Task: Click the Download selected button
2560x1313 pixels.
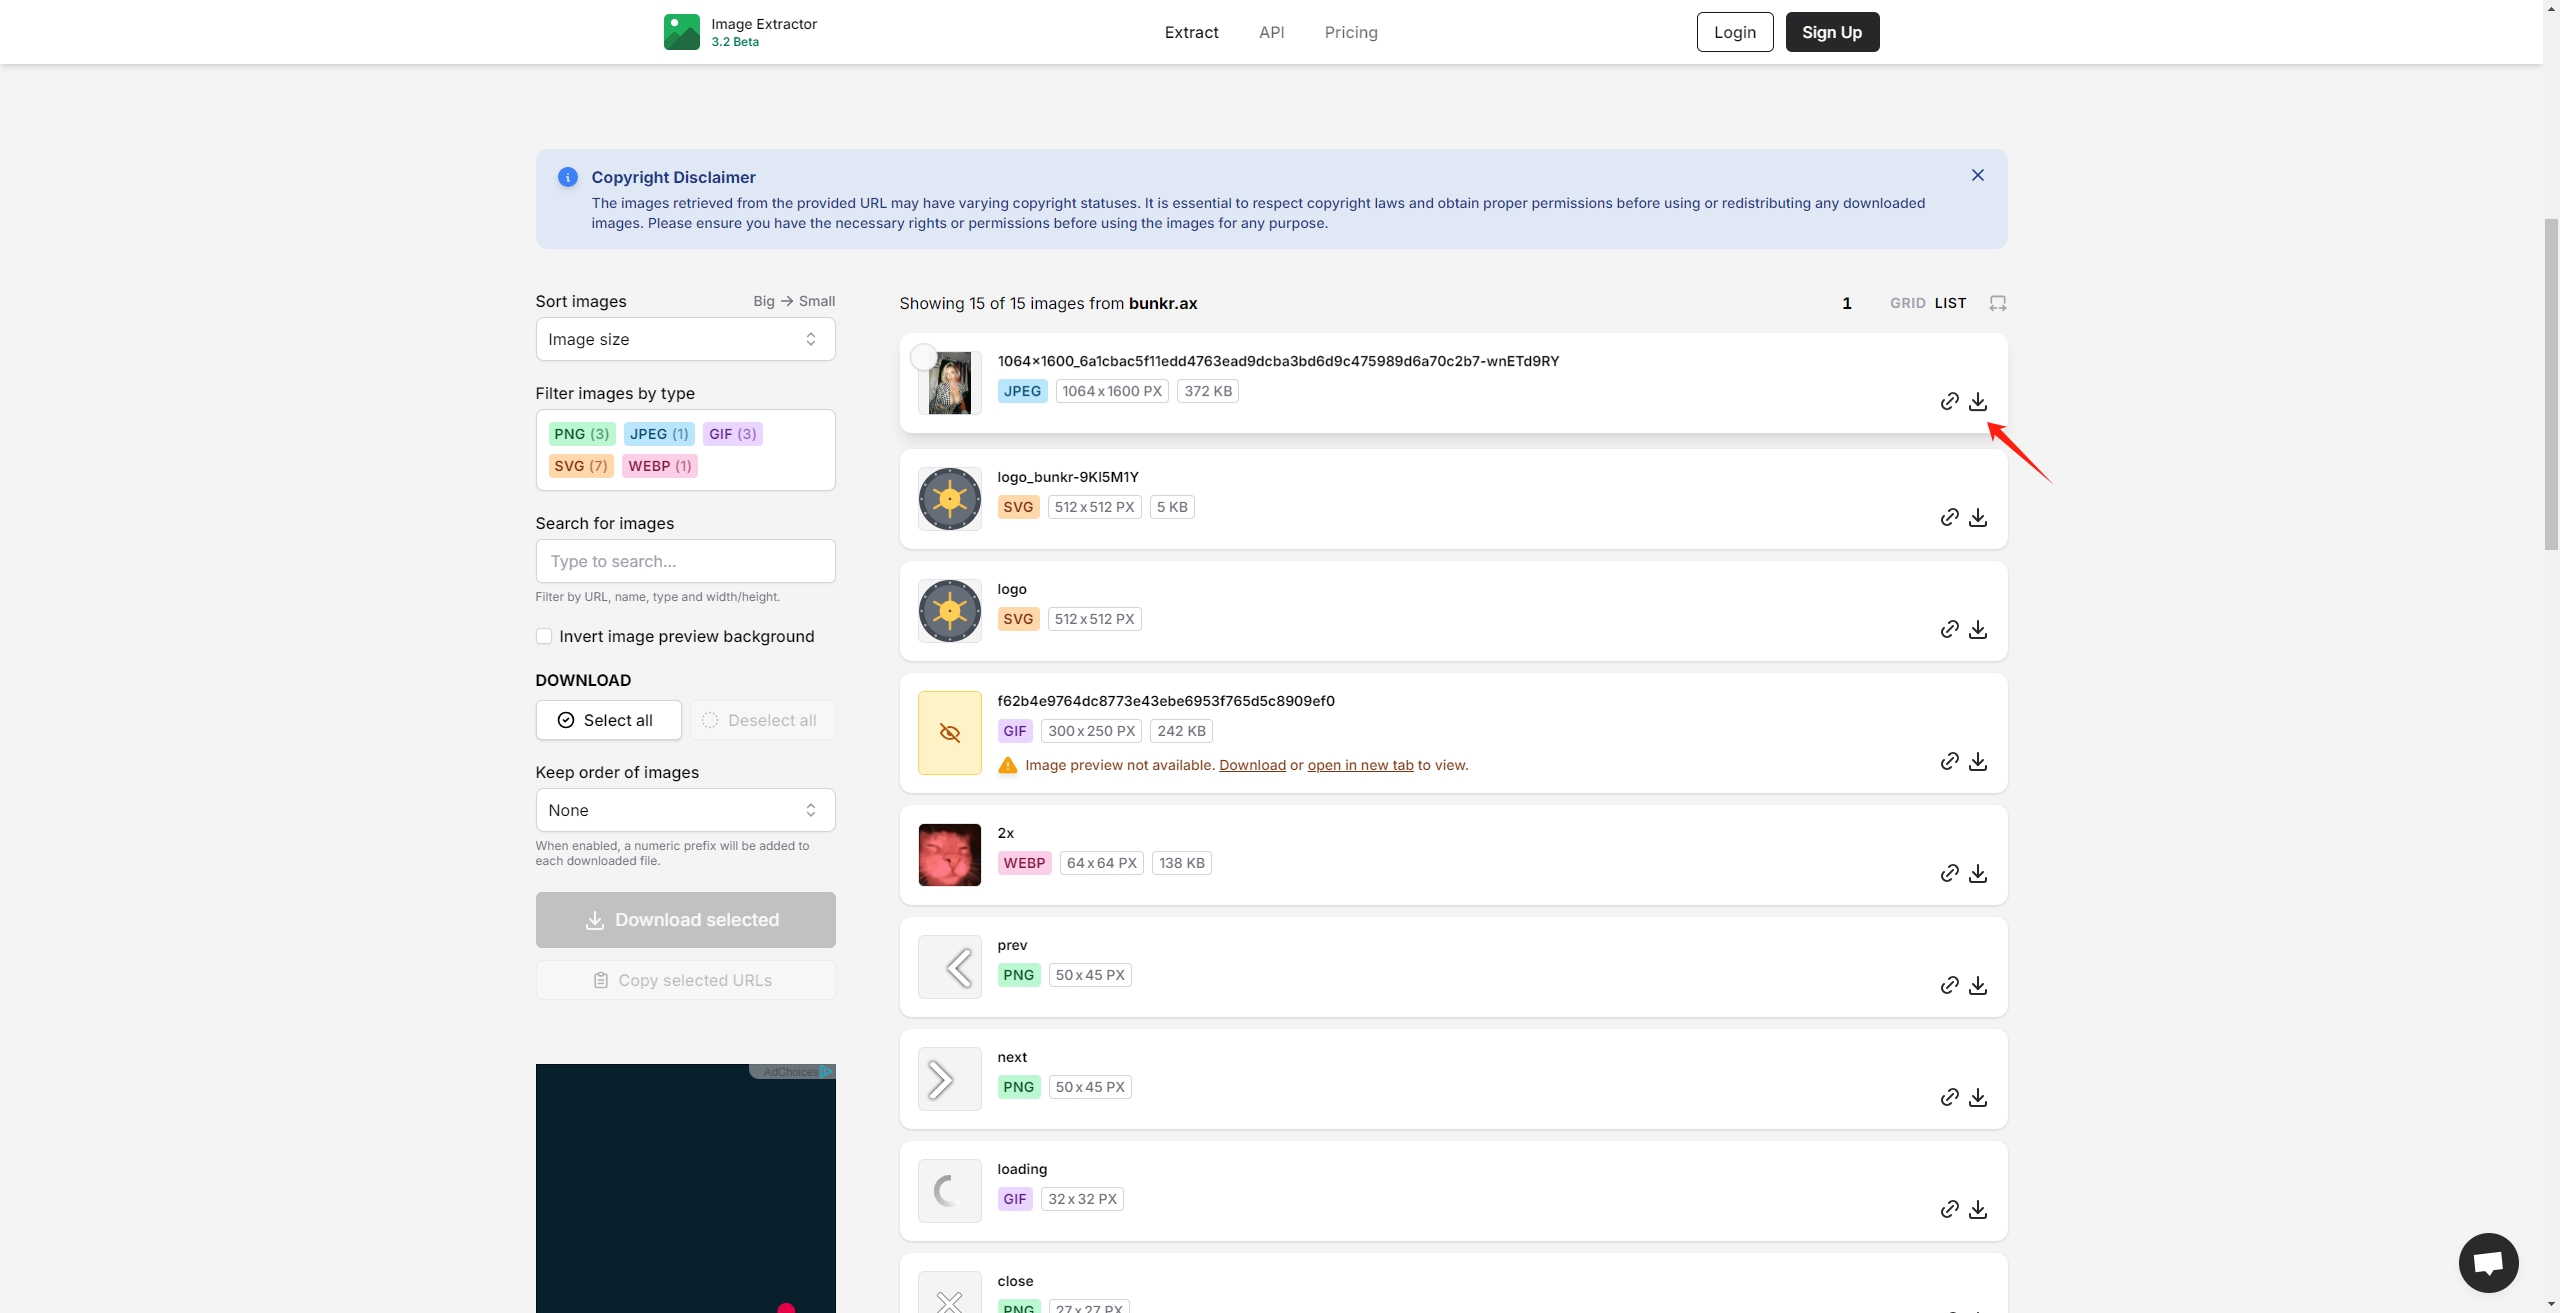Action: (685, 919)
